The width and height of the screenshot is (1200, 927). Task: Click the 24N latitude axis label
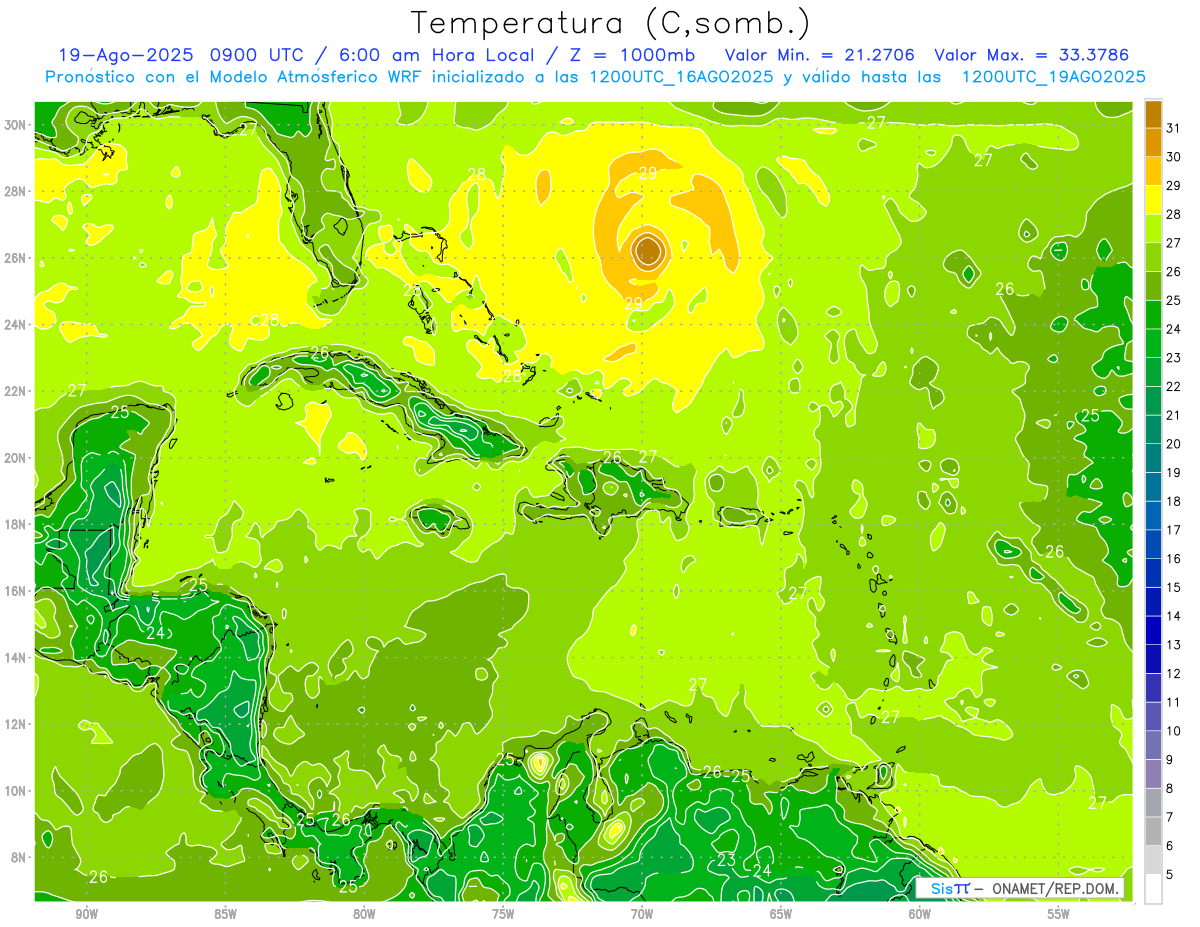pos(17,325)
